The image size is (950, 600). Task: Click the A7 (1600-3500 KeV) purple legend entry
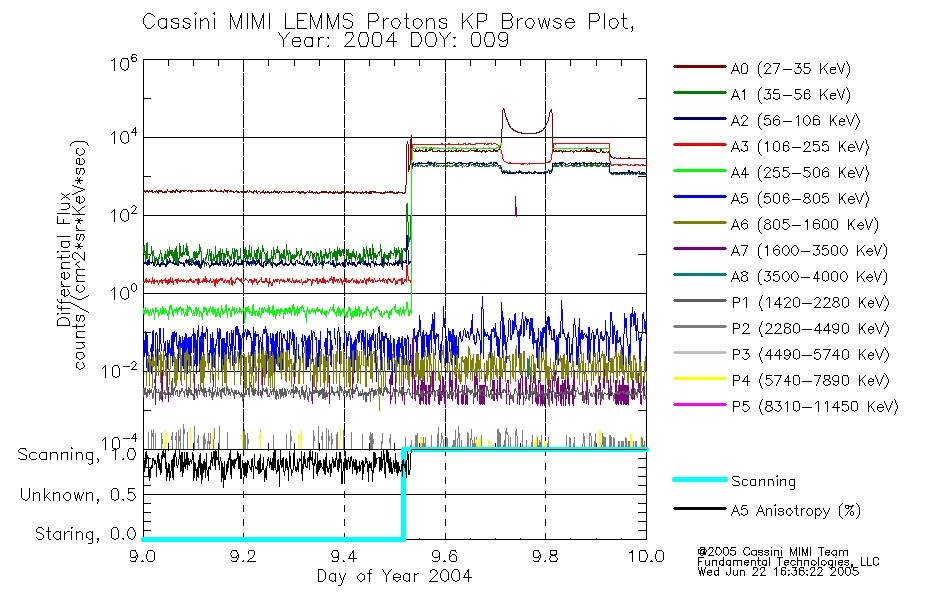pos(780,250)
